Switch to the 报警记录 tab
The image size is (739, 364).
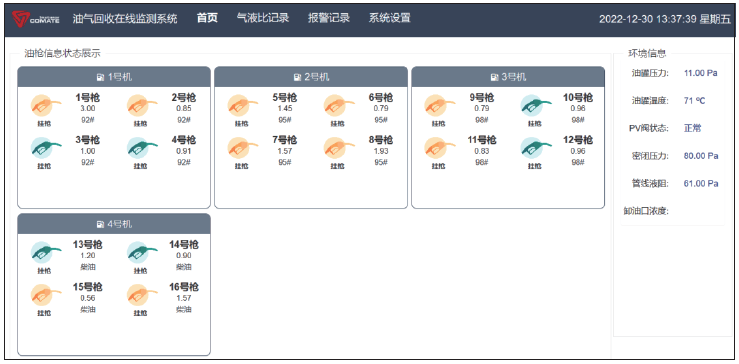(x=328, y=18)
